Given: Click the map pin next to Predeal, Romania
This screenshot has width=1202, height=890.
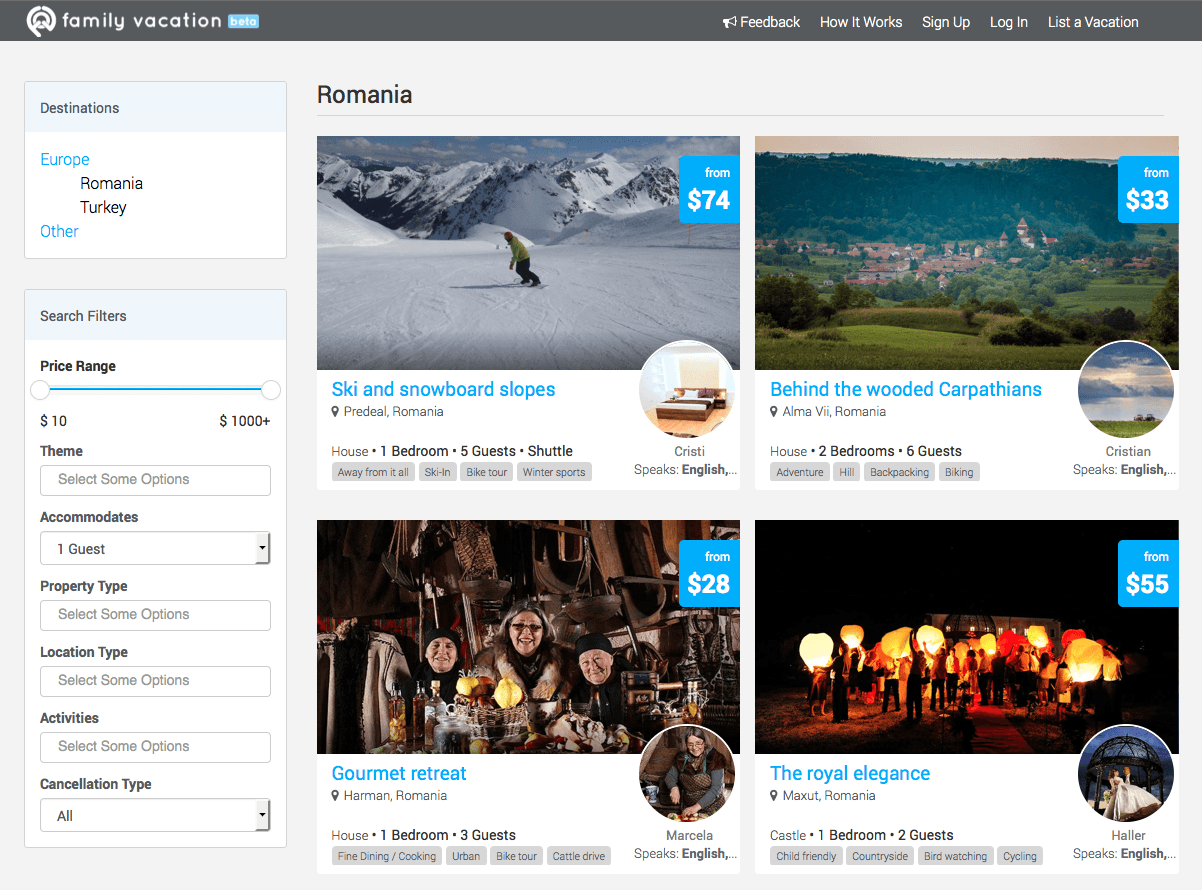Looking at the screenshot, I should (x=336, y=412).
